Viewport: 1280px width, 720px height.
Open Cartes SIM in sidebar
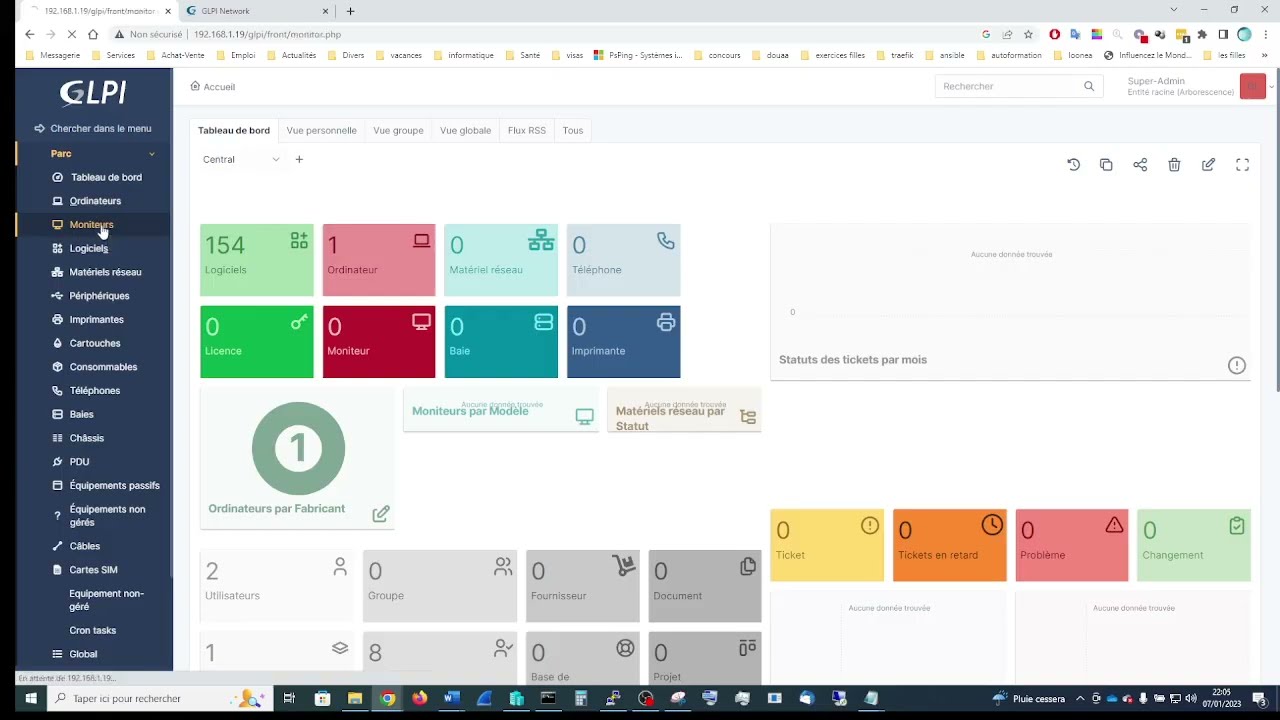pos(85,570)
